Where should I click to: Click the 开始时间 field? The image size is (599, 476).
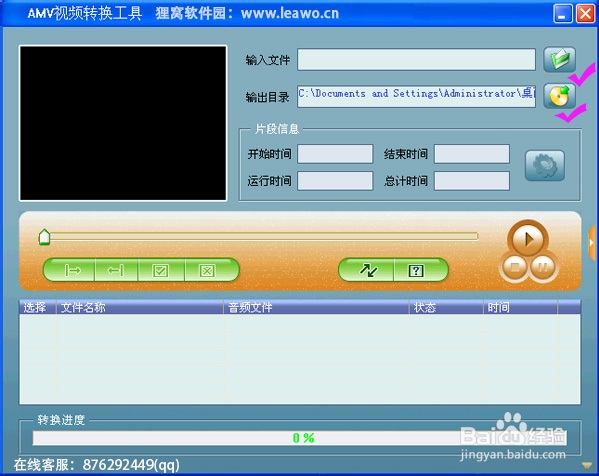[x=335, y=154]
